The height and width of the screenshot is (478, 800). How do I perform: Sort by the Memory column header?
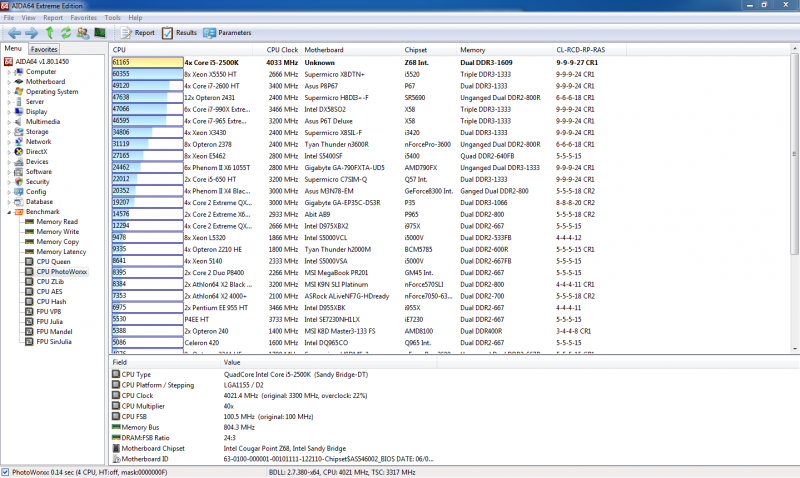505,50
